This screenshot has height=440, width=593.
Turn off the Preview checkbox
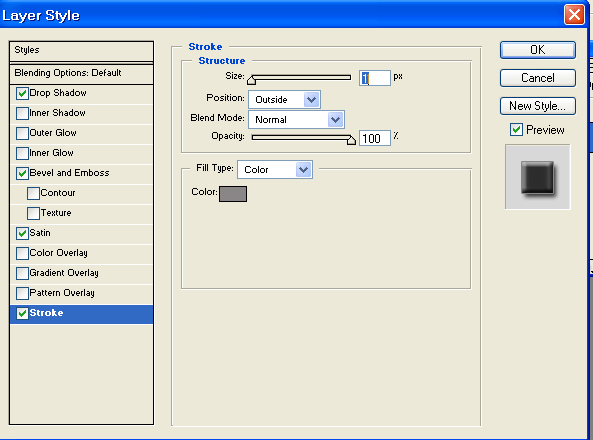516,130
